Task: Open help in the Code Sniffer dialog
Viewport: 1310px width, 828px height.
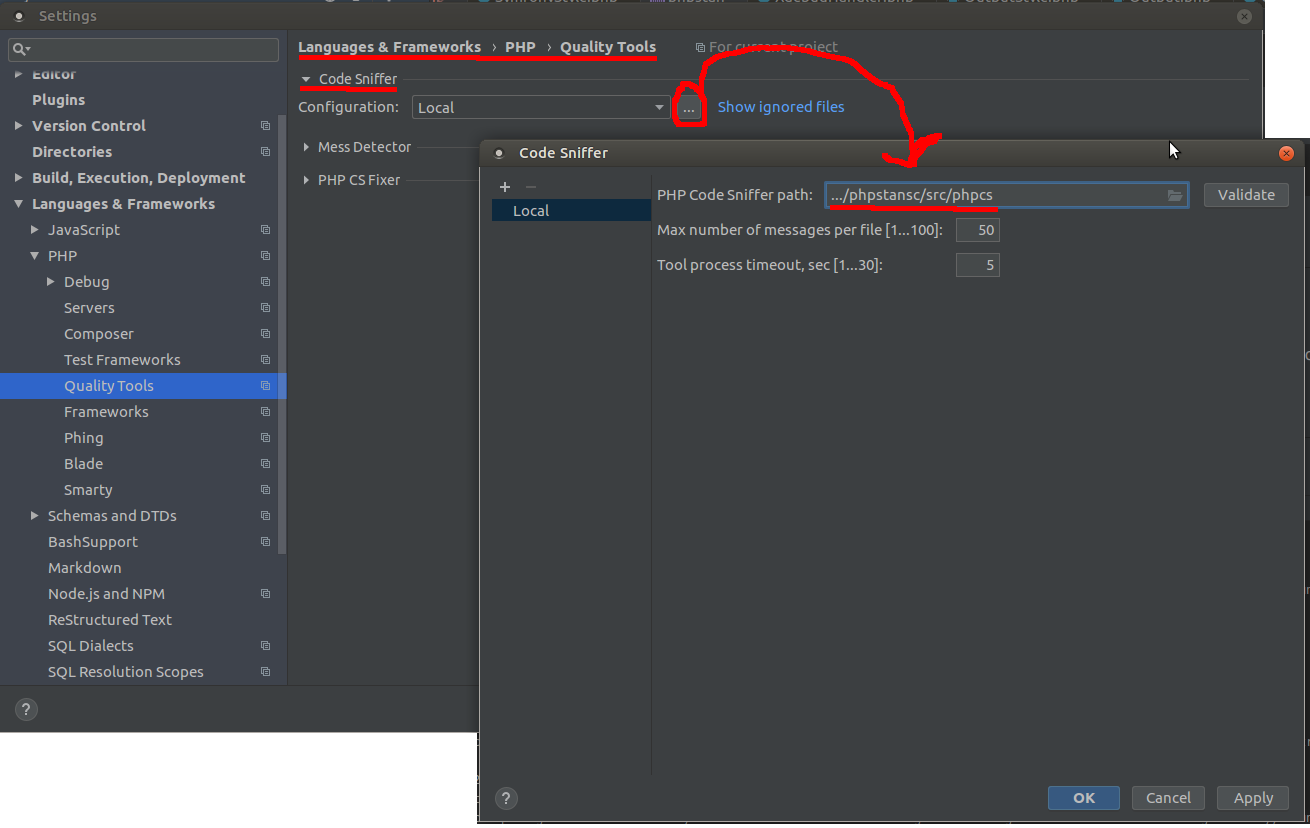Action: click(506, 798)
